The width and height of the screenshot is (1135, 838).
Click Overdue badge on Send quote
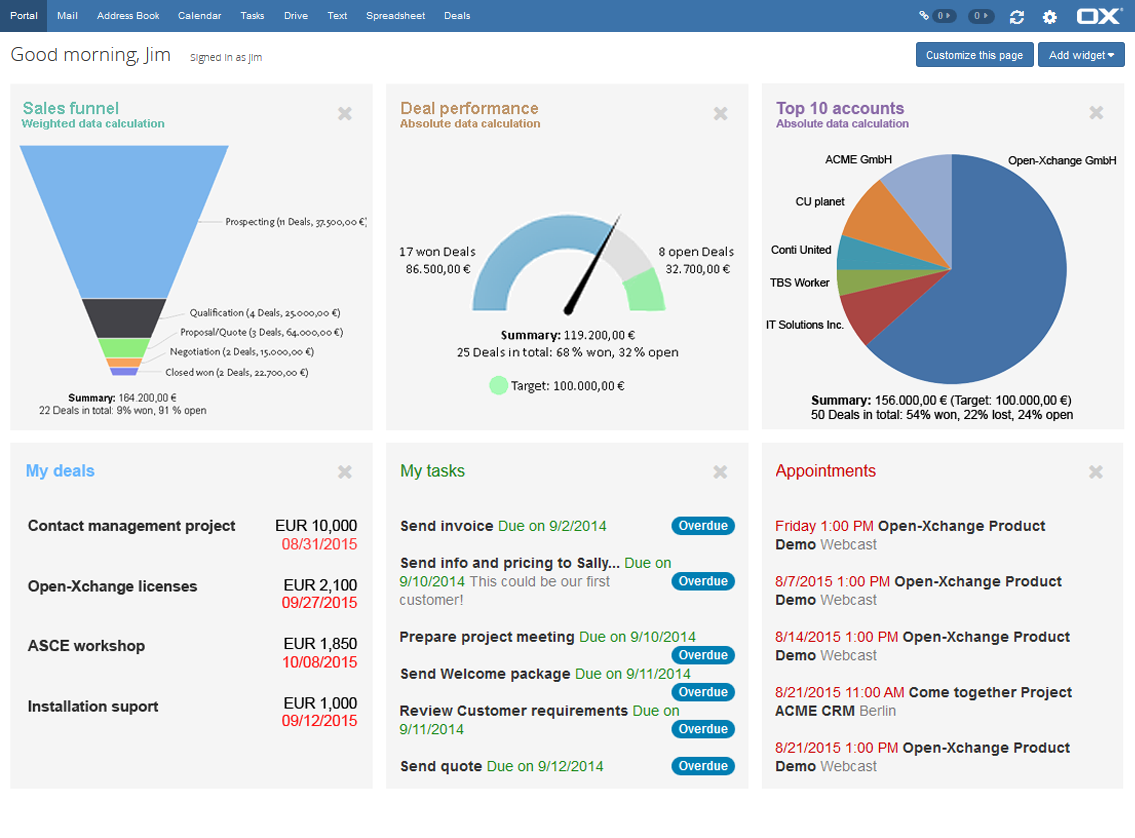click(x=703, y=766)
